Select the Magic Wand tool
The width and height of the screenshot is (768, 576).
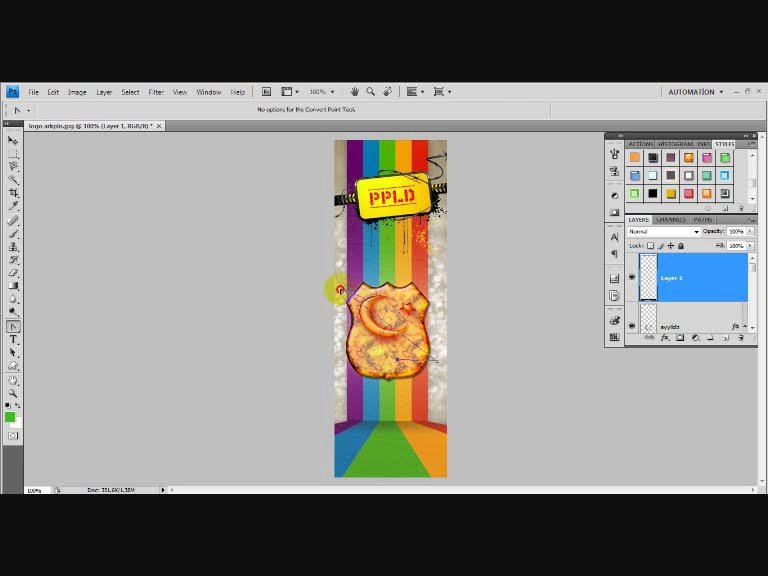(x=13, y=180)
